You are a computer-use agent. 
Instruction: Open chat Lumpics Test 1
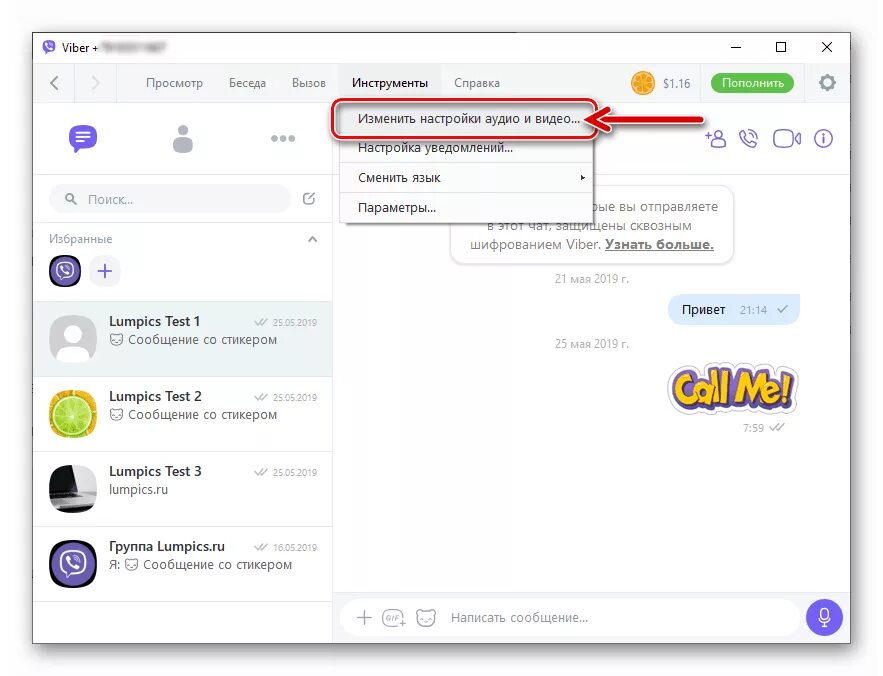pyautogui.click(x=182, y=339)
